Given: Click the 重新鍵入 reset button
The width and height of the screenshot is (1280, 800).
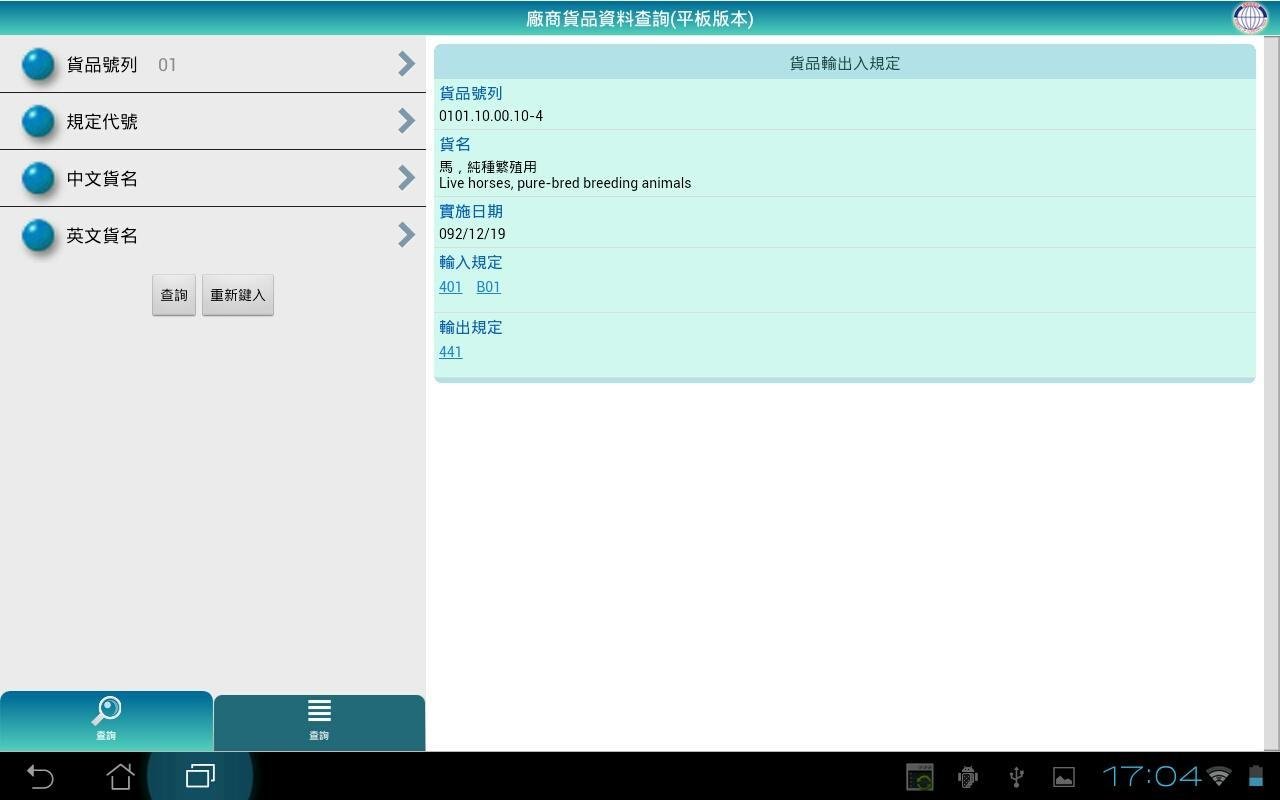Looking at the screenshot, I should click(238, 295).
